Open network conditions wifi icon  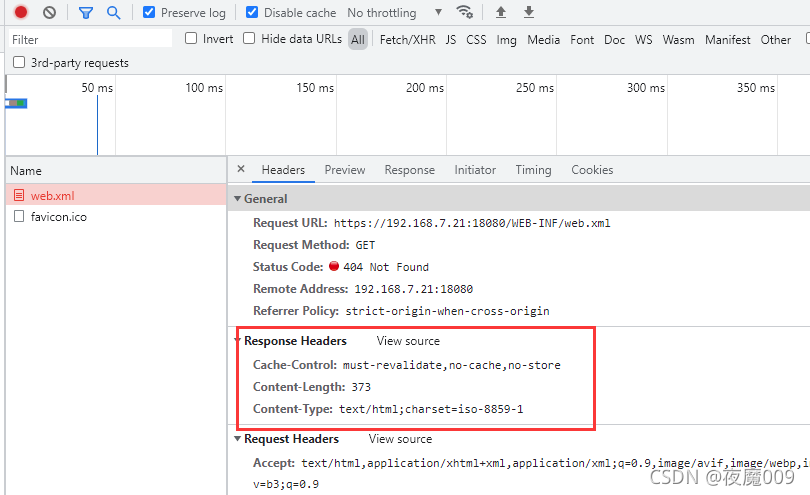click(x=464, y=12)
